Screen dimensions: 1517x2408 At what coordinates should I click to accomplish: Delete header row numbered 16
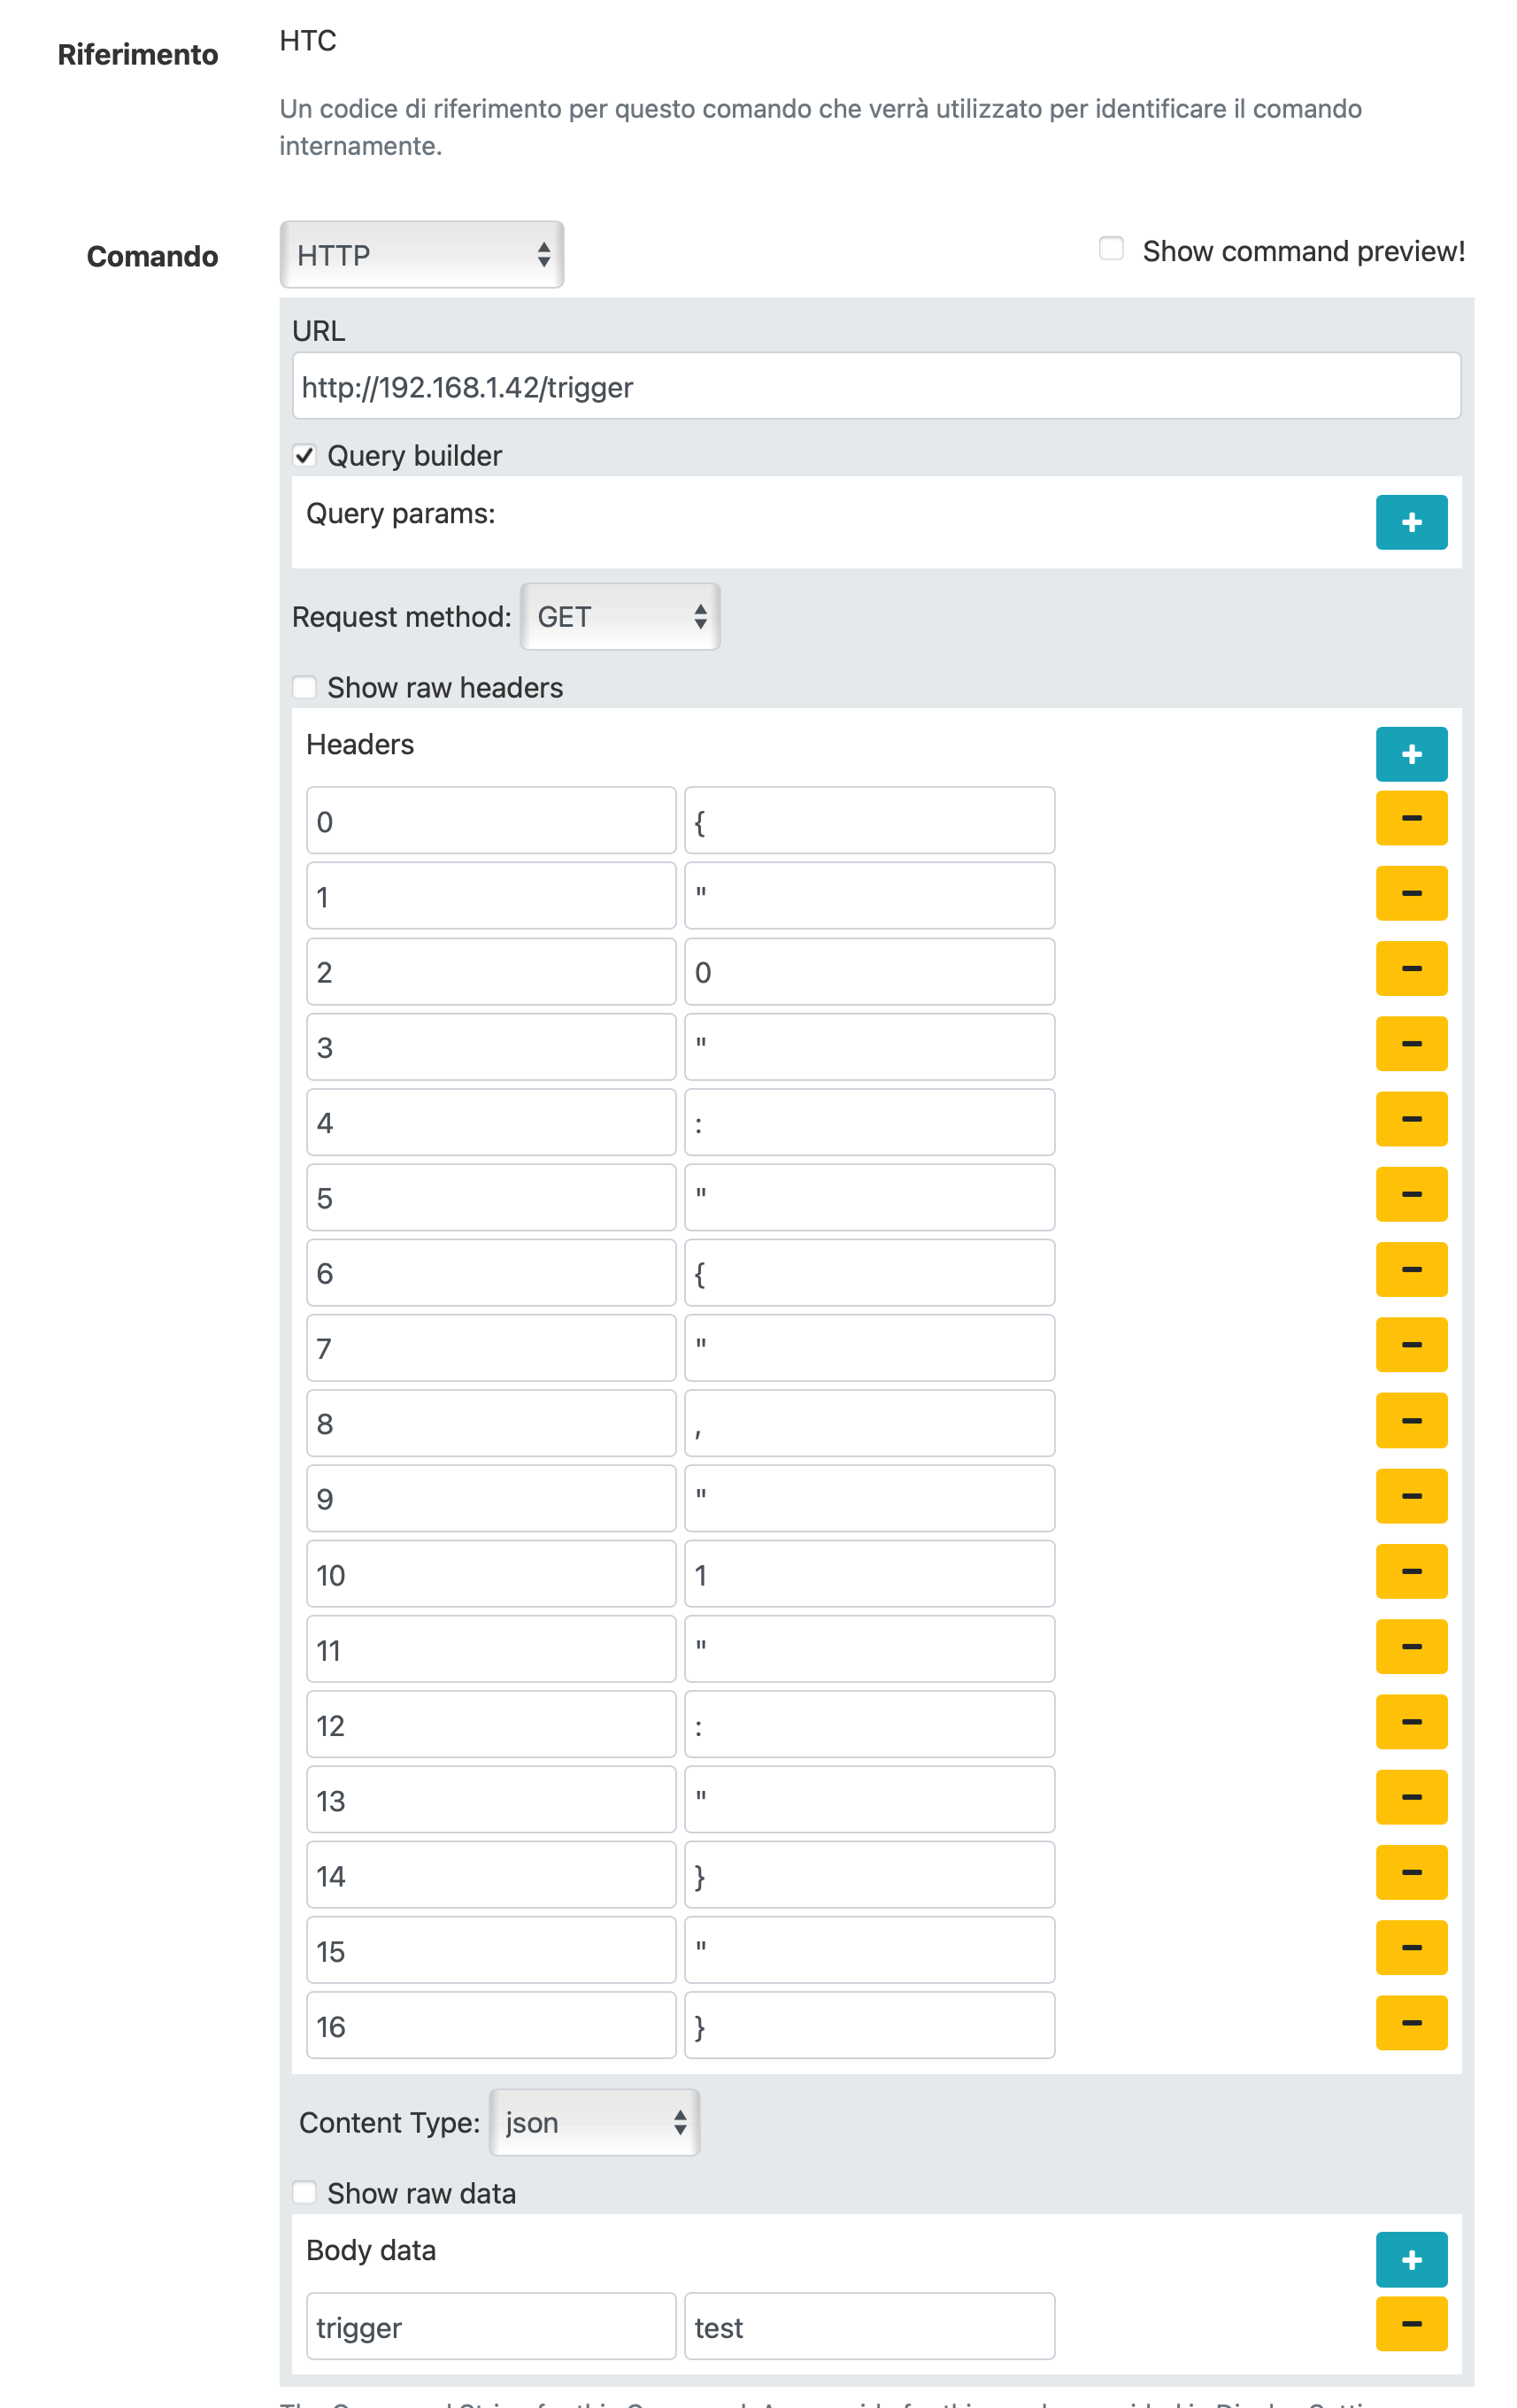point(1410,2022)
